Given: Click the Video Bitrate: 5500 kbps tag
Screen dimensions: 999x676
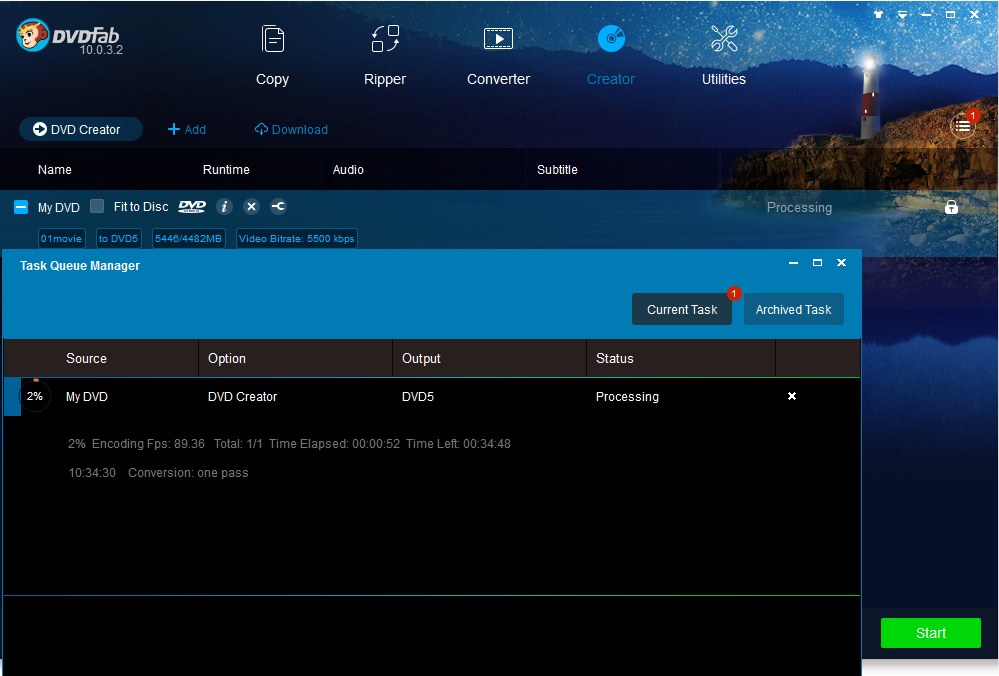Looking at the screenshot, I should pyautogui.click(x=297, y=239).
